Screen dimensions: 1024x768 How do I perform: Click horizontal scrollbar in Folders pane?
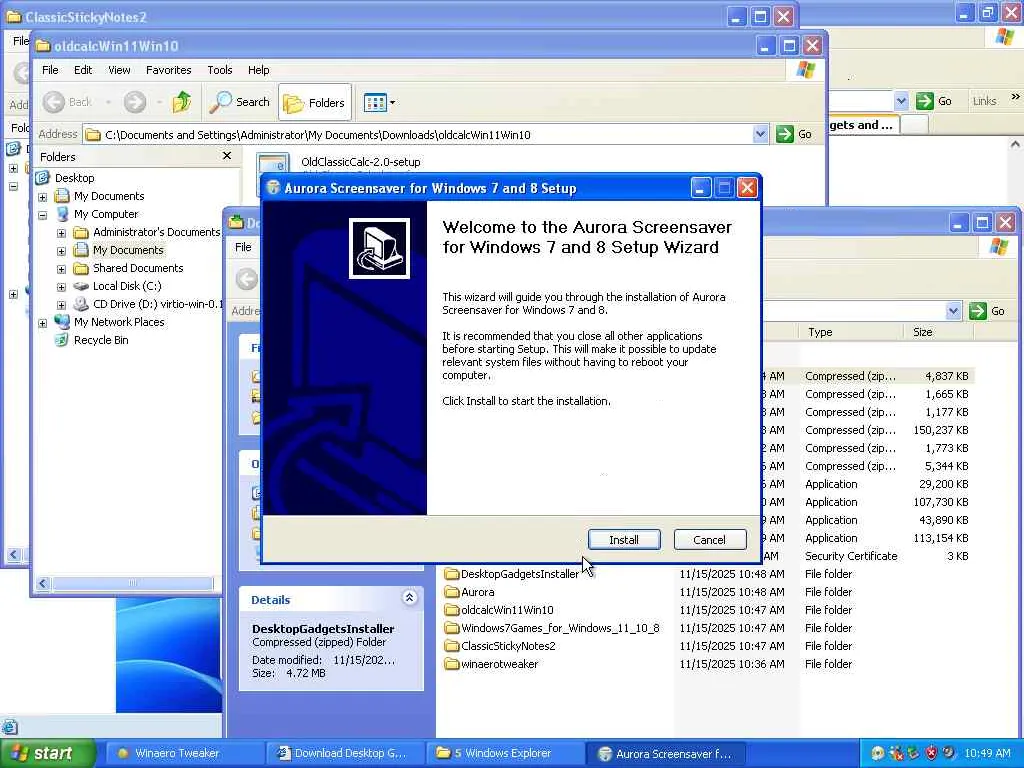coord(133,583)
